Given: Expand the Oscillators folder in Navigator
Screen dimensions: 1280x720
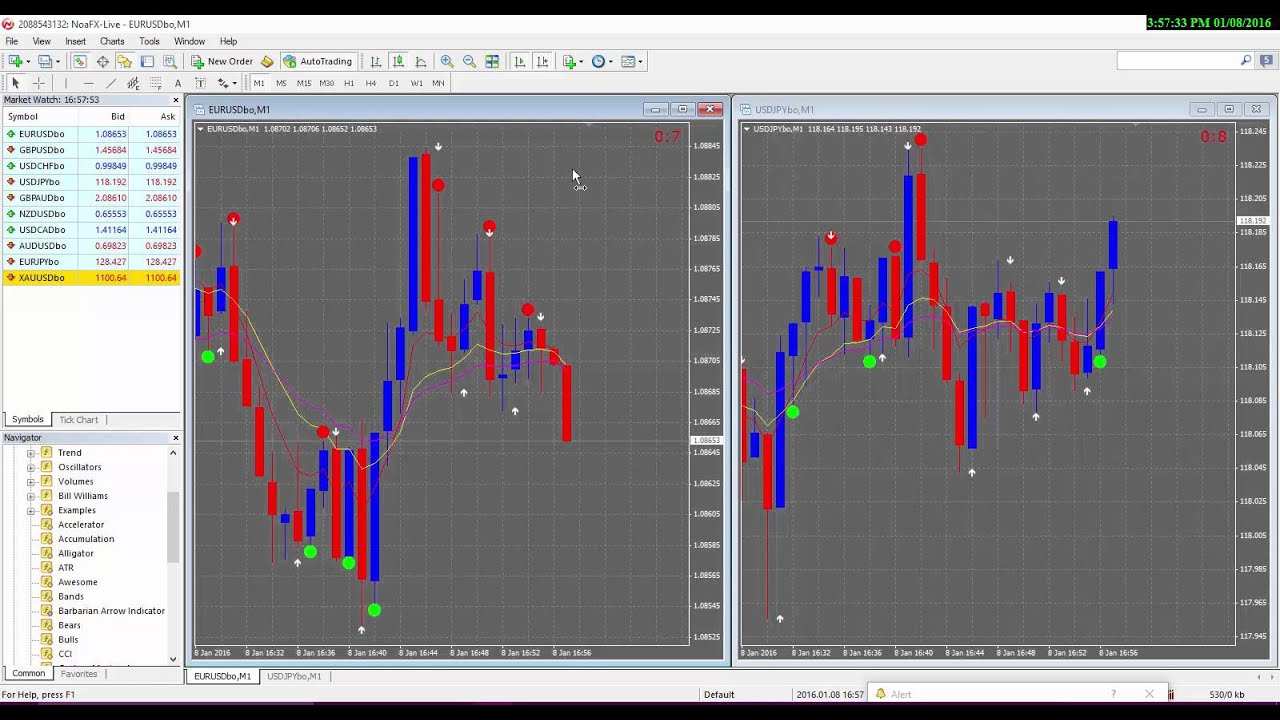Looking at the screenshot, I should click(x=30, y=467).
